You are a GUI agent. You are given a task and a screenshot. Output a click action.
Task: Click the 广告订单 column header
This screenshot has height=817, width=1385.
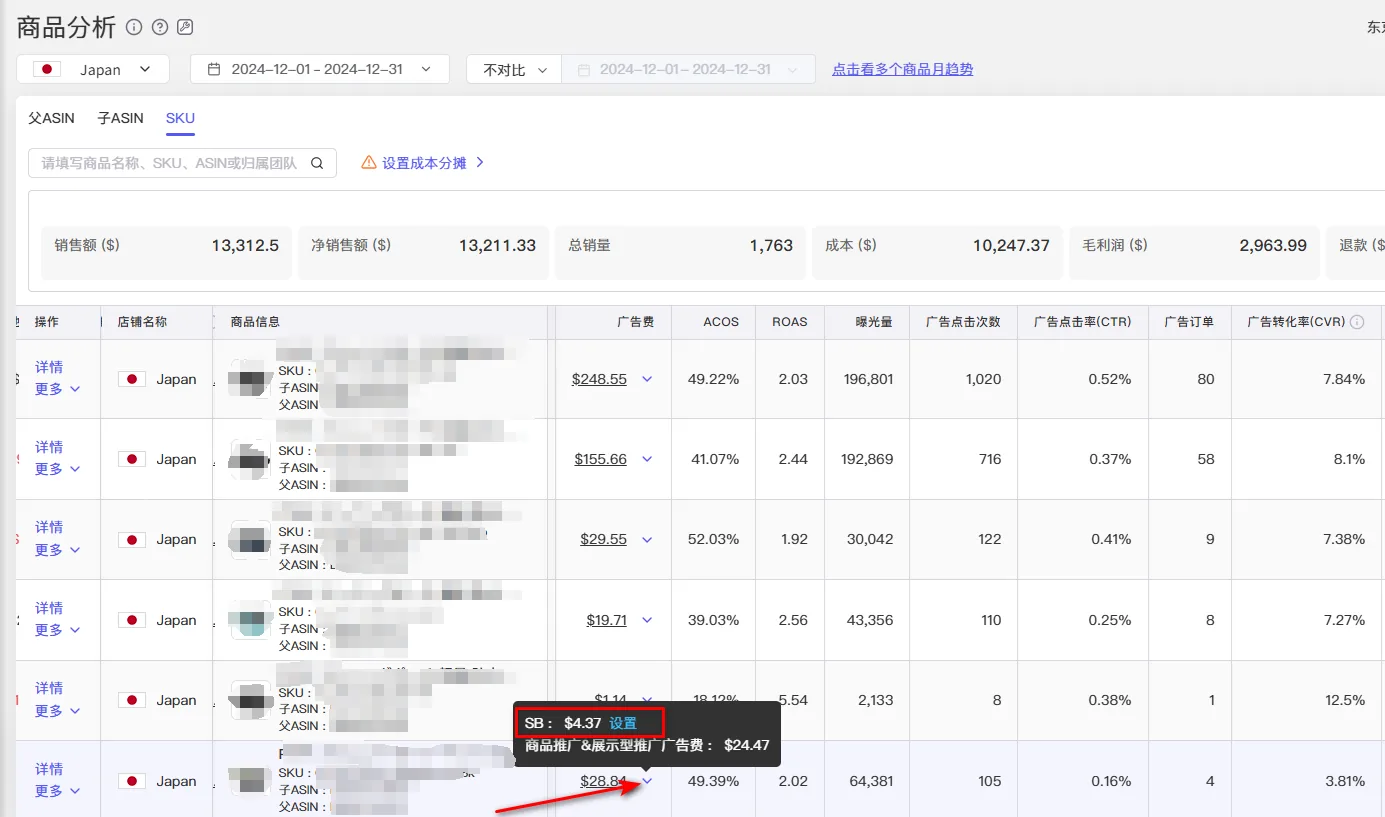(1189, 322)
